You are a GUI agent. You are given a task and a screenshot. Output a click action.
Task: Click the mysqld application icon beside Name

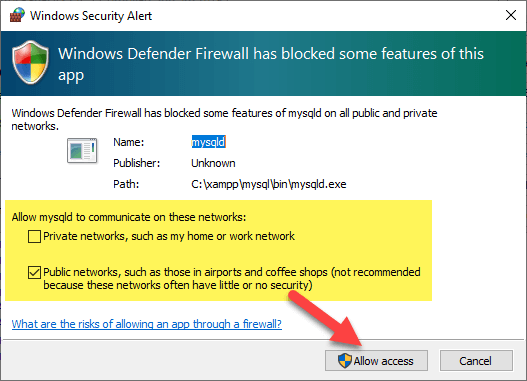coord(82,150)
